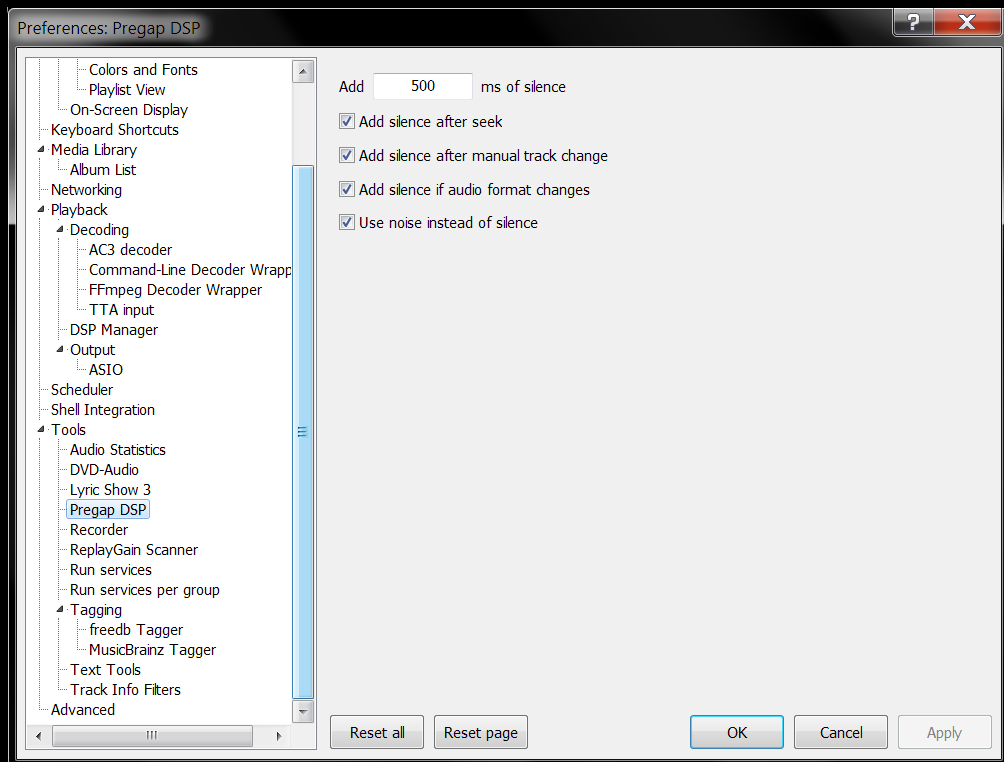Image resolution: width=1004 pixels, height=762 pixels.
Task: Select On-Screen Display in tree
Action: pyautogui.click(x=129, y=110)
